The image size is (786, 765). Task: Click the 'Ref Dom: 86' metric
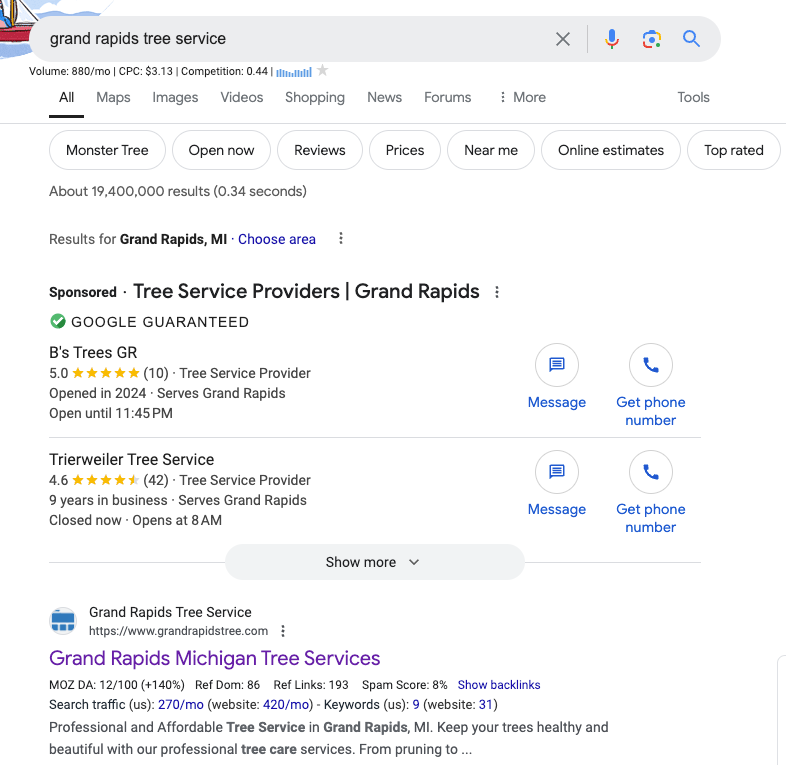228,685
